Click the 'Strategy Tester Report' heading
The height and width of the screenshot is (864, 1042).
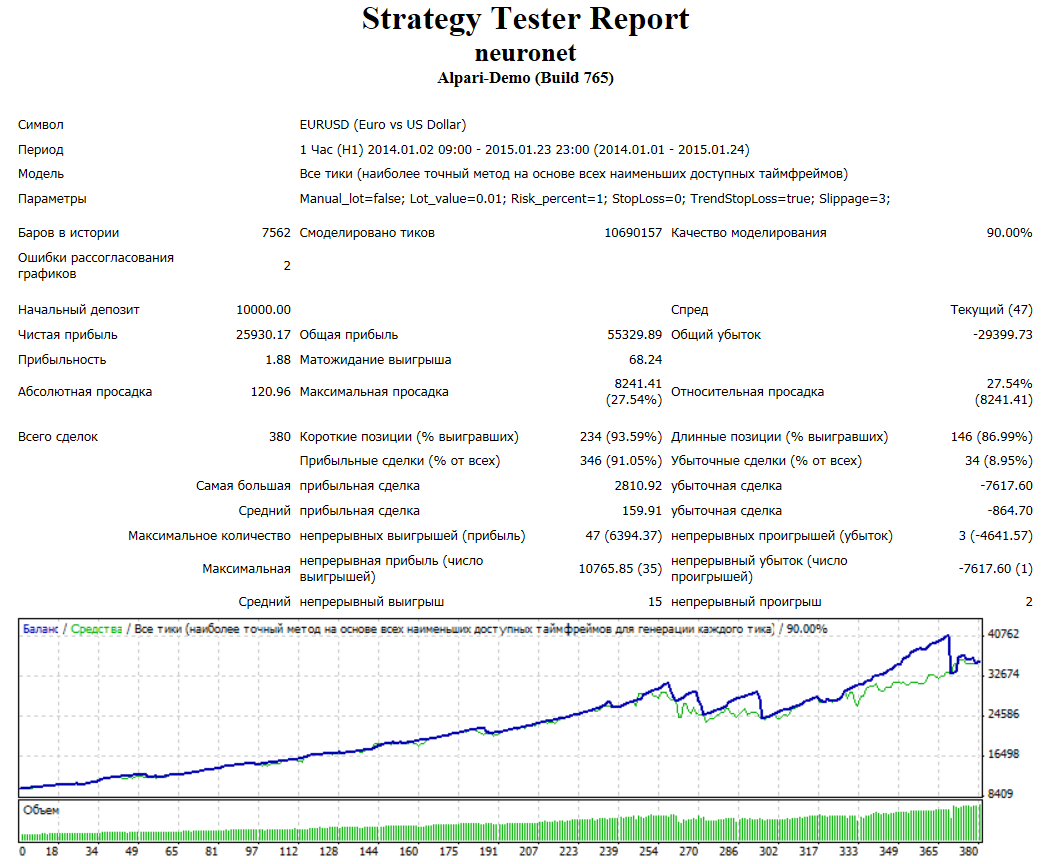tap(525, 20)
